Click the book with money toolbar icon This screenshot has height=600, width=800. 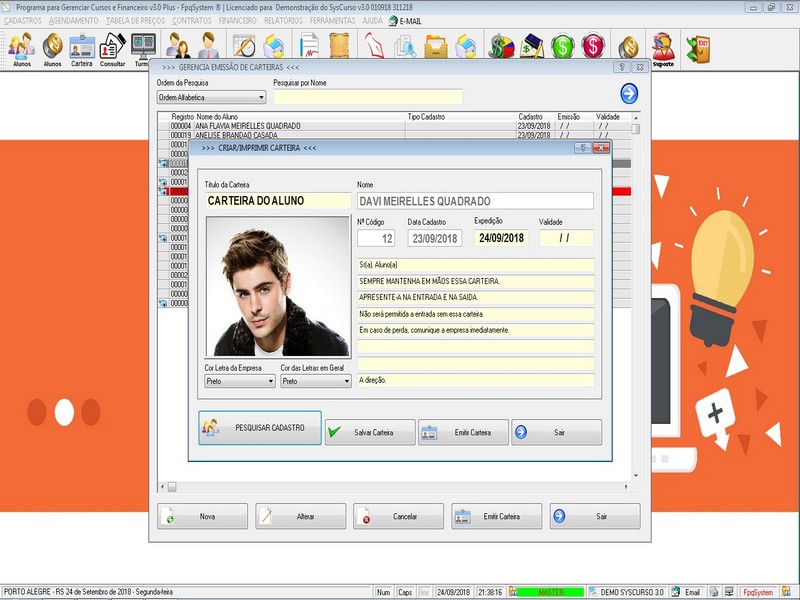[532, 46]
